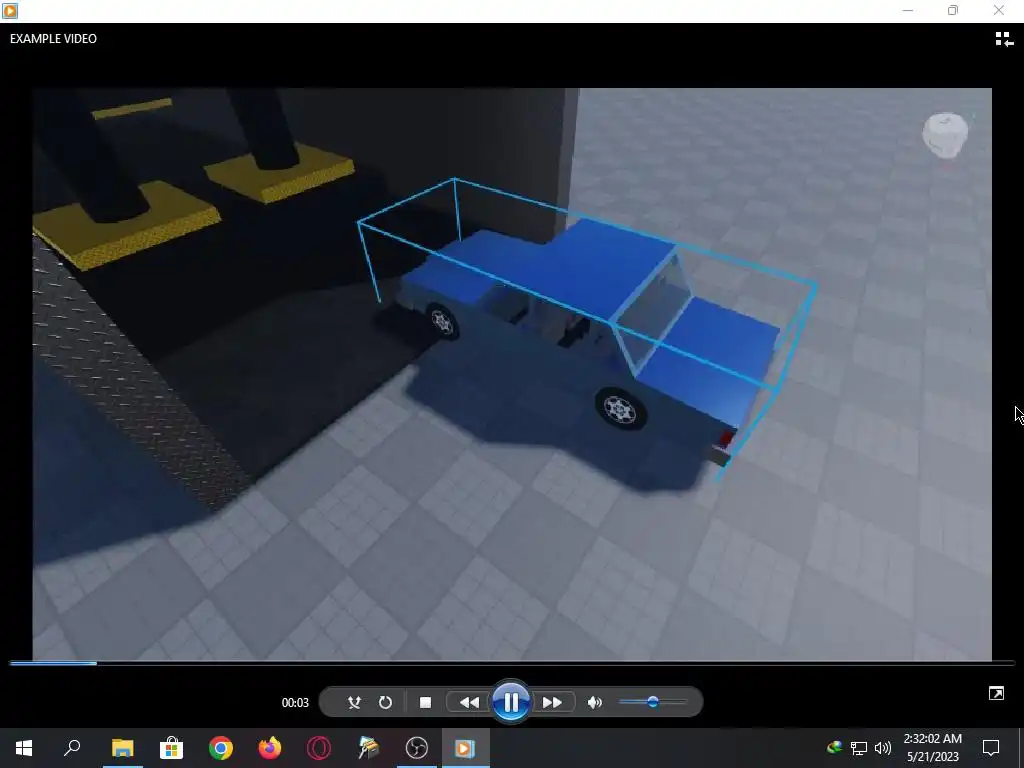This screenshot has width=1024, height=768.
Task: Skip forward to next track
Action: point(552,703)
